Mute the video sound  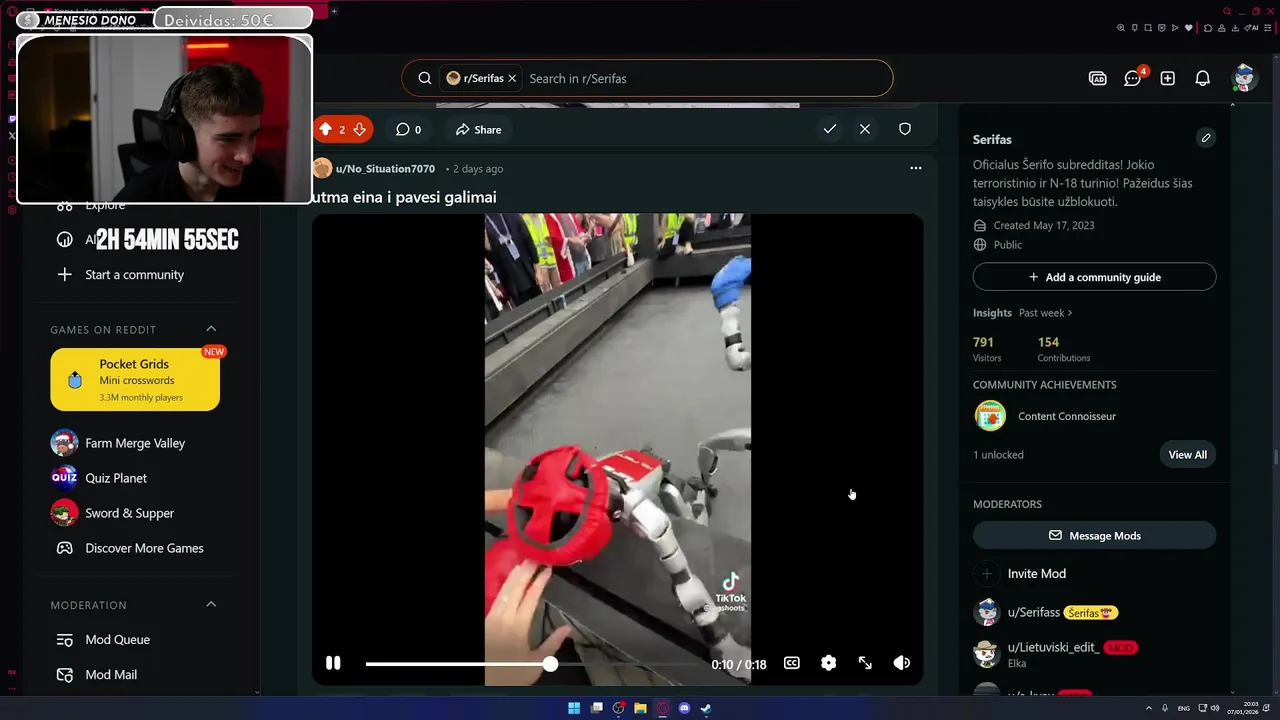pos(902,663)
